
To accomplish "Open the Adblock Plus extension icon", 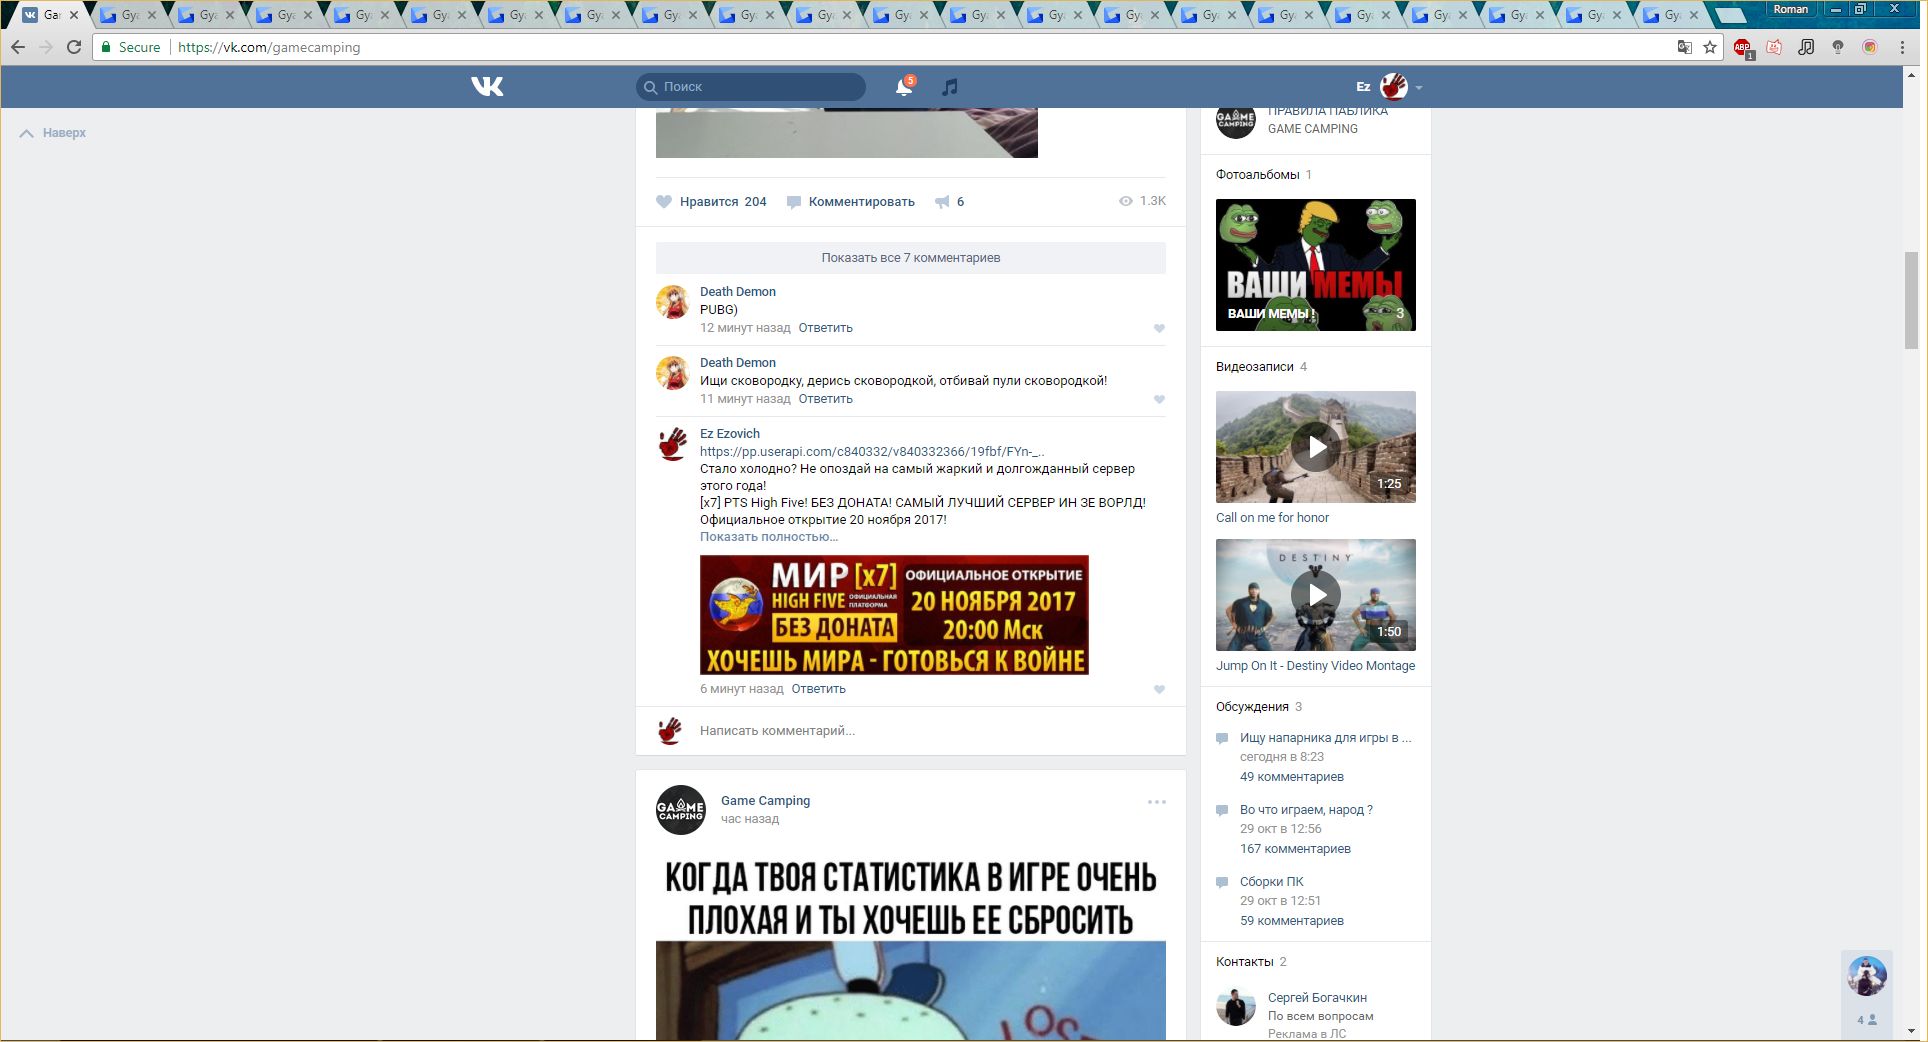I will click(x=1743, y=48).
